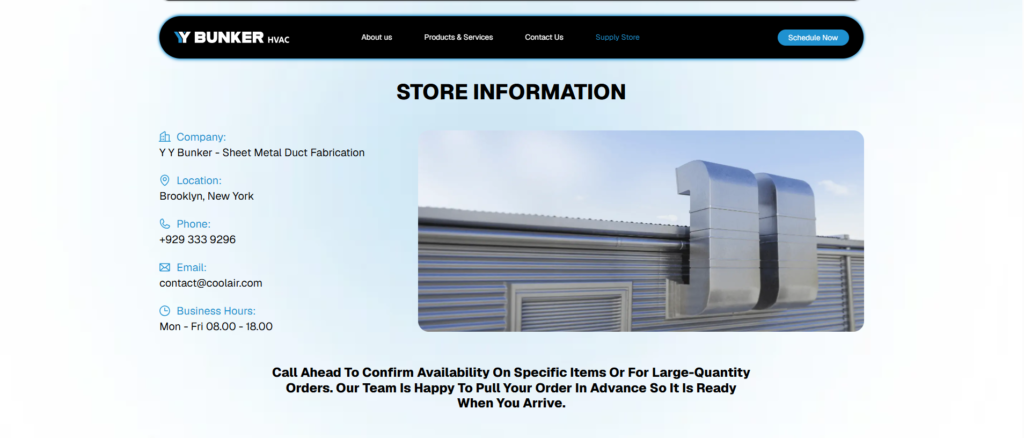Go to the Contact Us page

[x=544, y=37]
